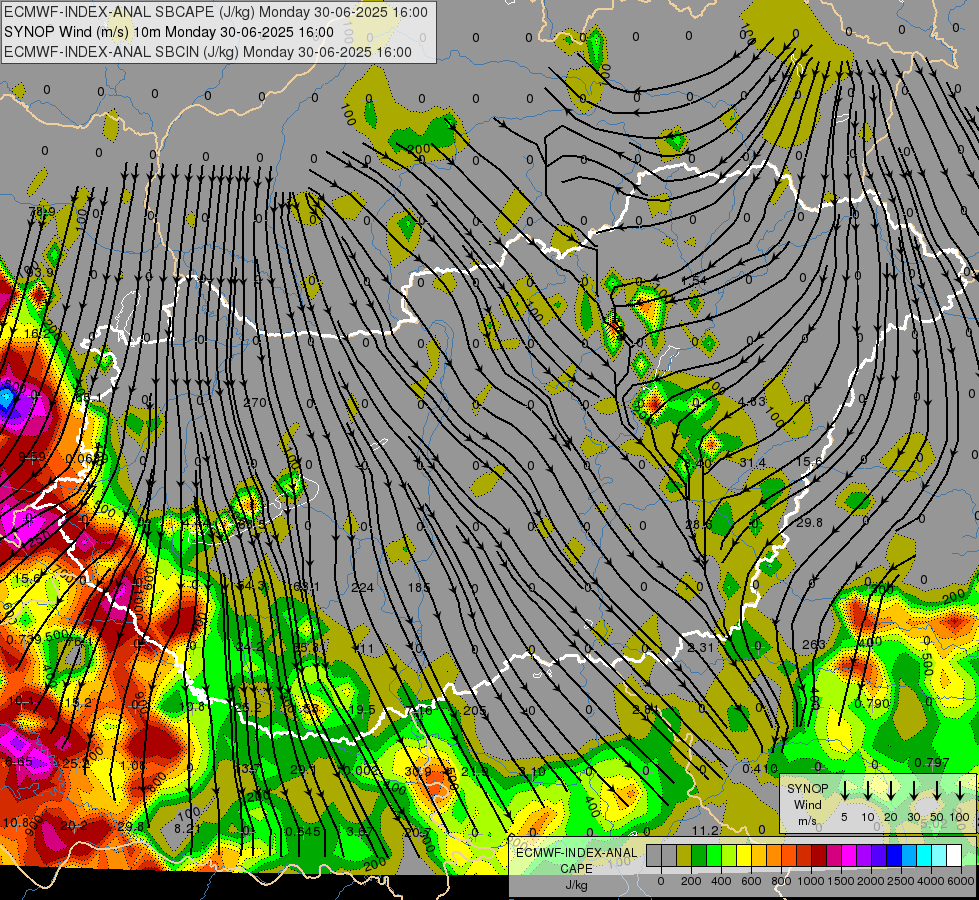979x900 pixels.
Task: Click the J/kg unit label in legend
Action: click(x=576, y=885)
